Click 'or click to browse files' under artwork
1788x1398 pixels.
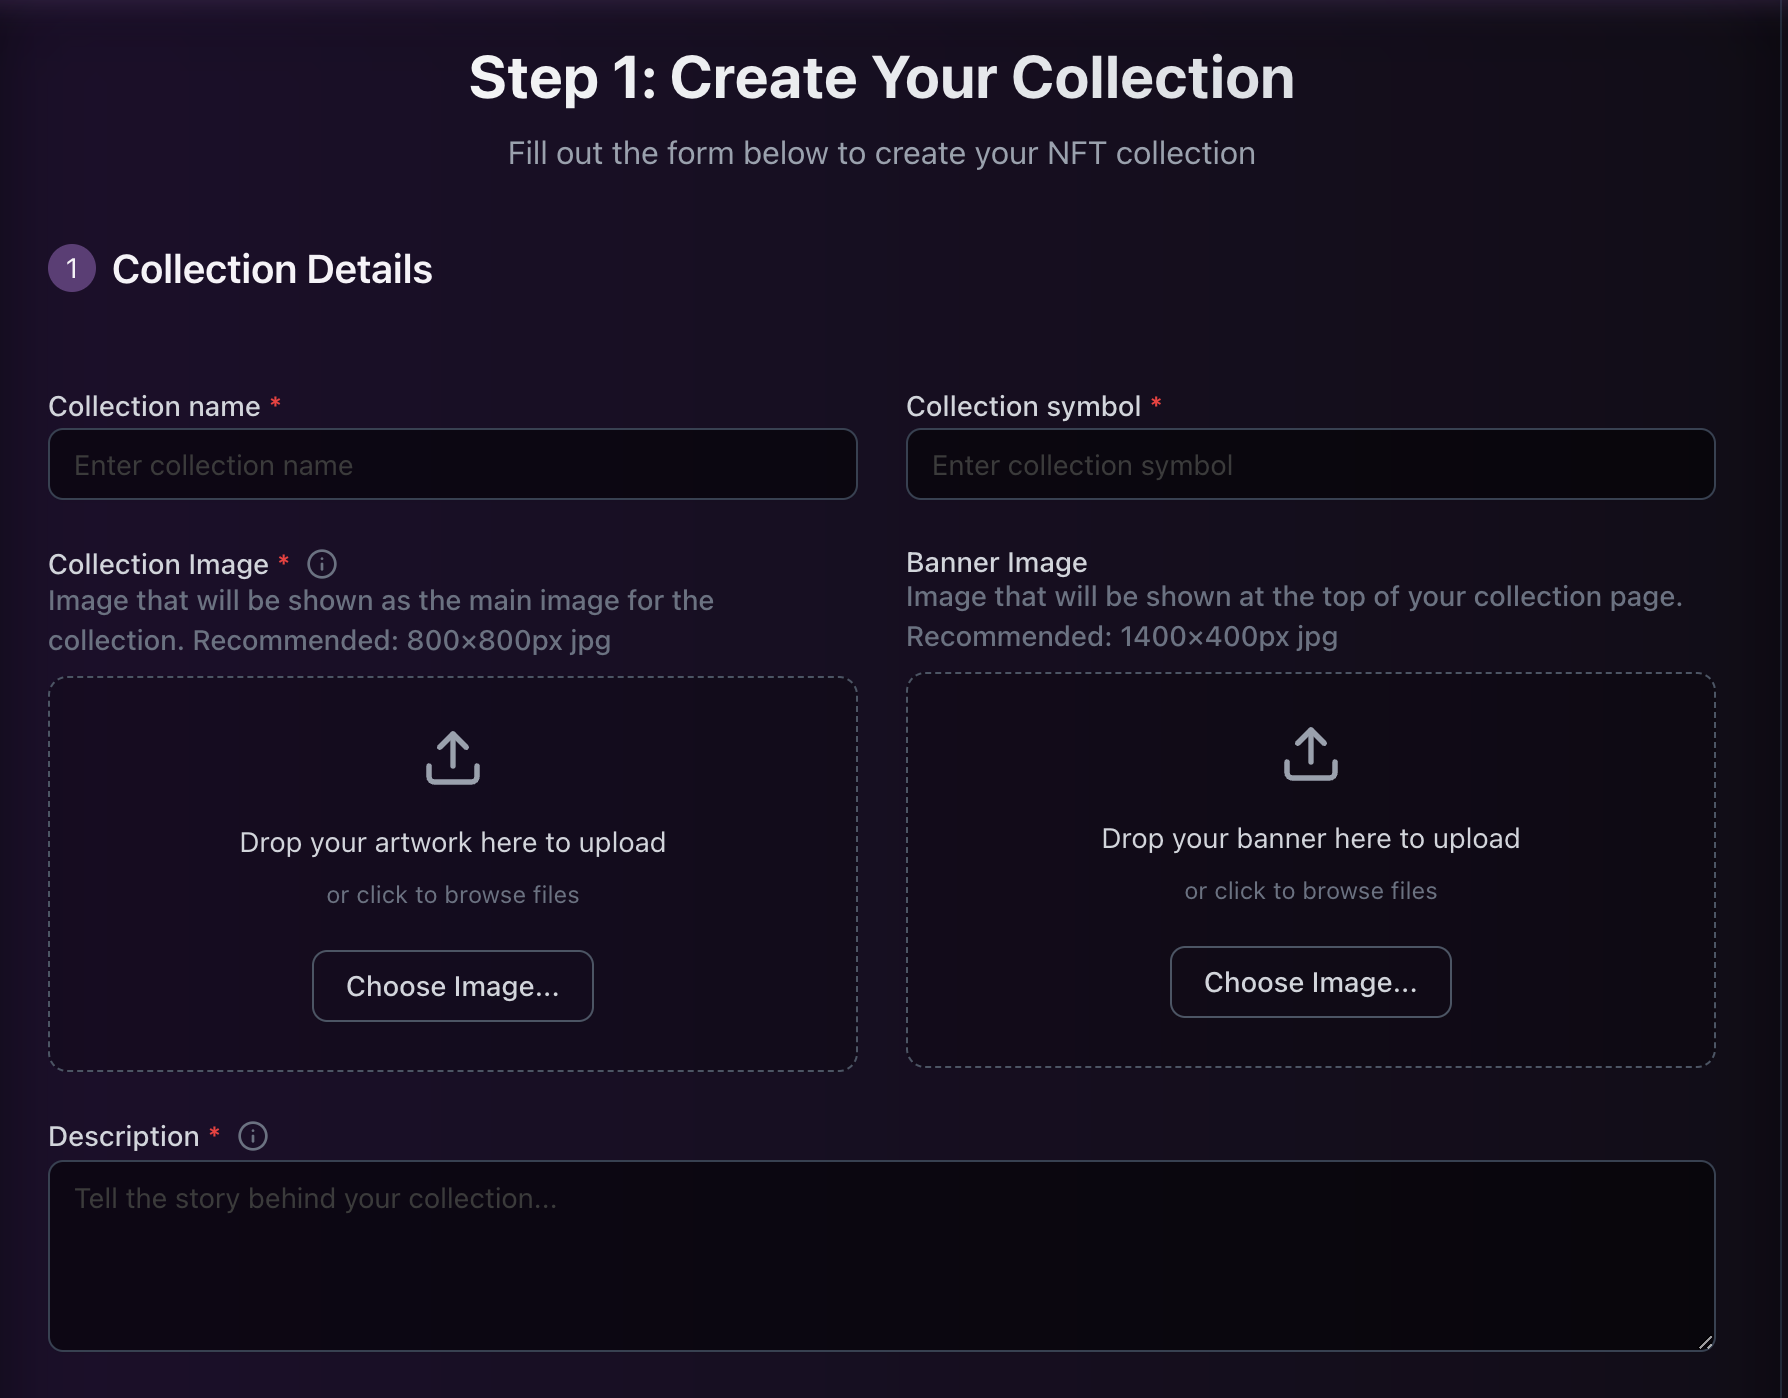pyautogui.click(x=452, y=895)
